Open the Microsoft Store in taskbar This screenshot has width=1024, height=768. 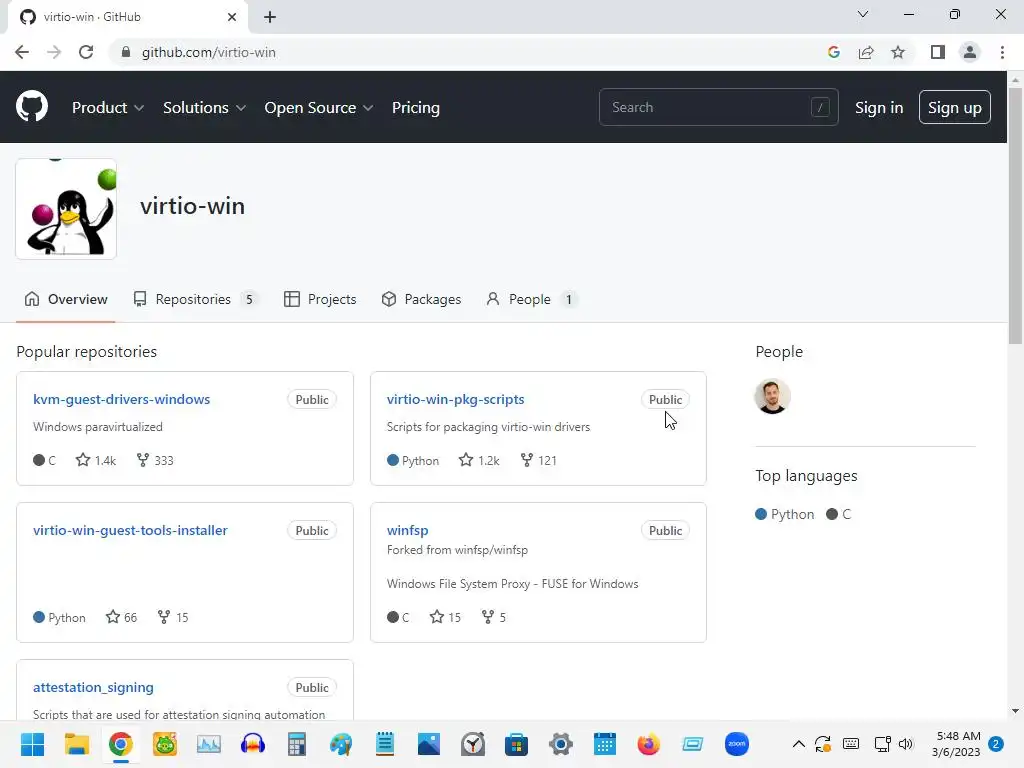point(517,744)
